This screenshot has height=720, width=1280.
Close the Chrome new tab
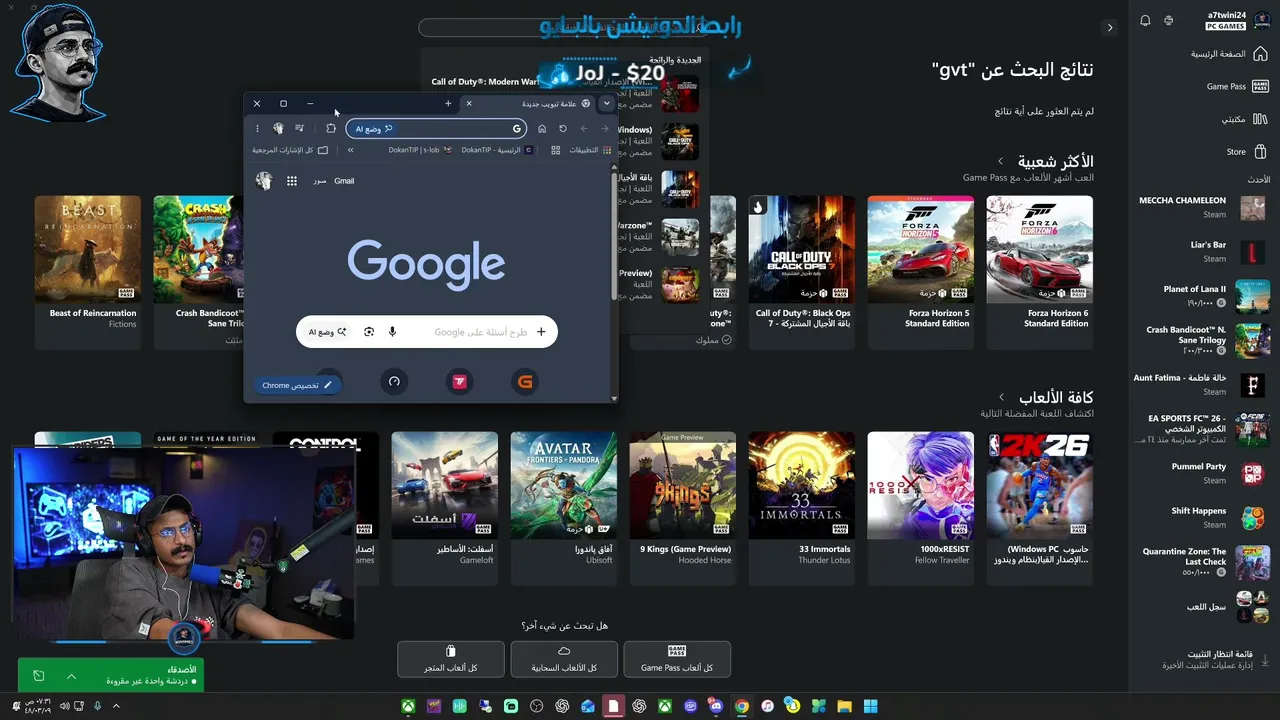(x=468, y=103)
